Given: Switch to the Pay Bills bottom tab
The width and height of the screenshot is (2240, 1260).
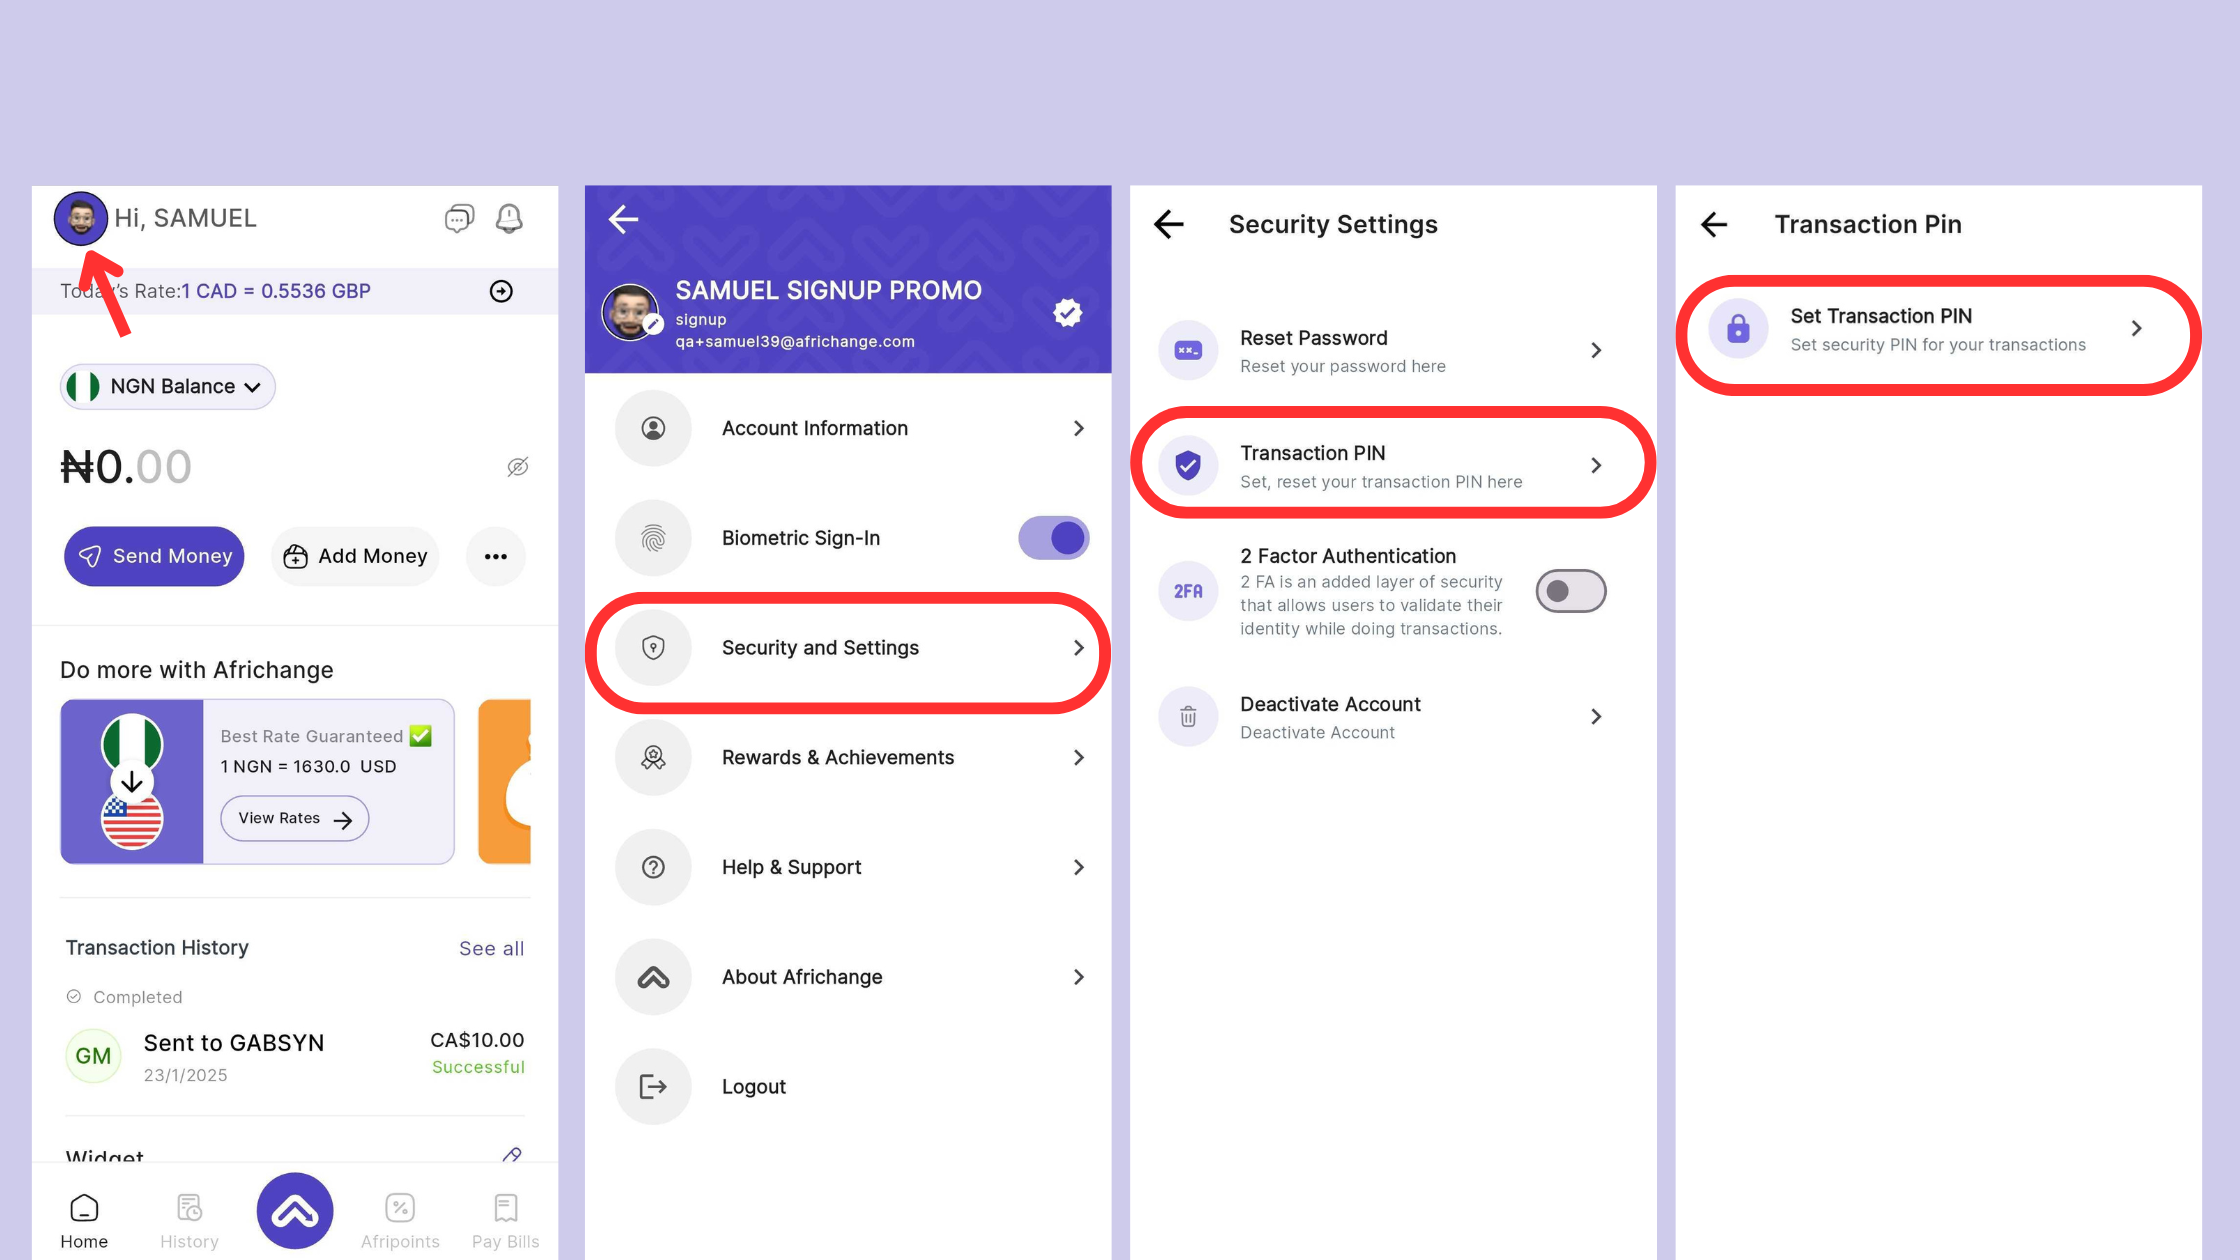Looking at the screenshot, I should 506,1221.
